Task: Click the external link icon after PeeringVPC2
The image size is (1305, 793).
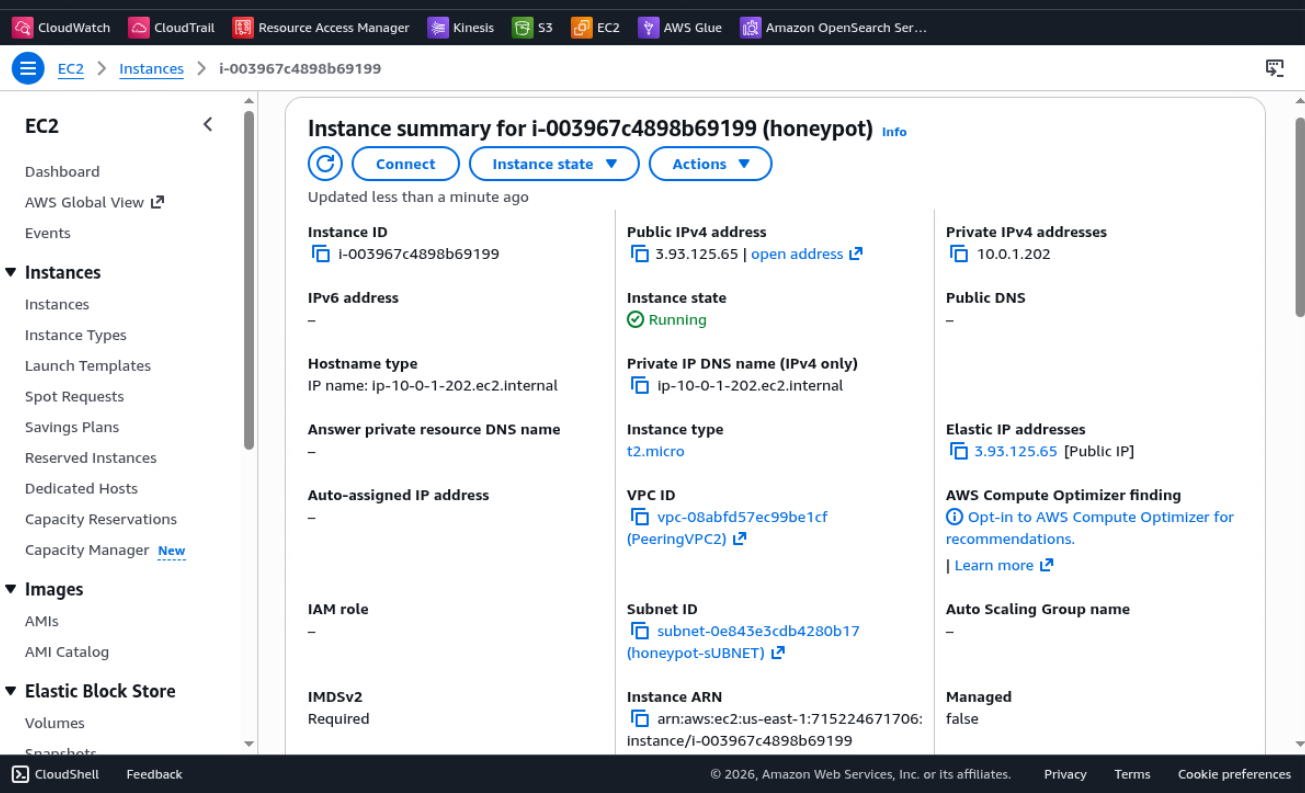Action: tap(740, 539)
